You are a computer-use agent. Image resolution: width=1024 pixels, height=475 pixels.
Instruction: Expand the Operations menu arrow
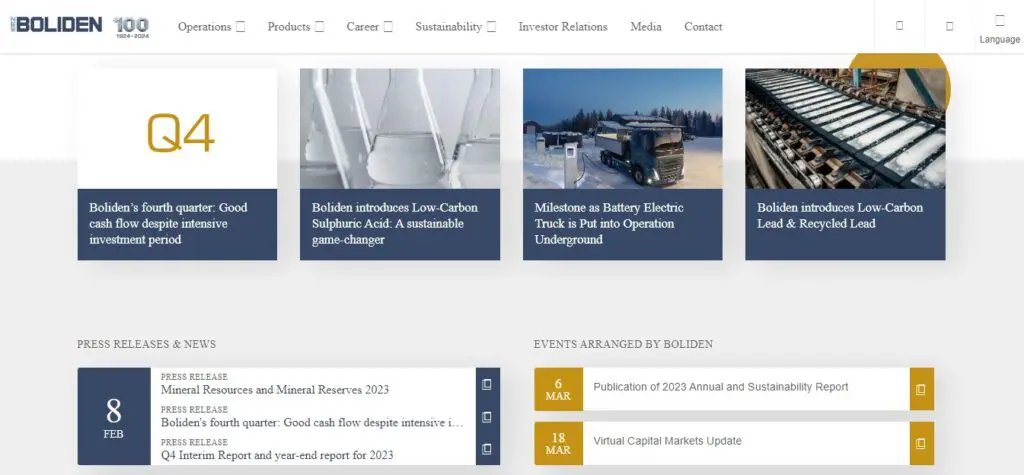click(240, 27)
